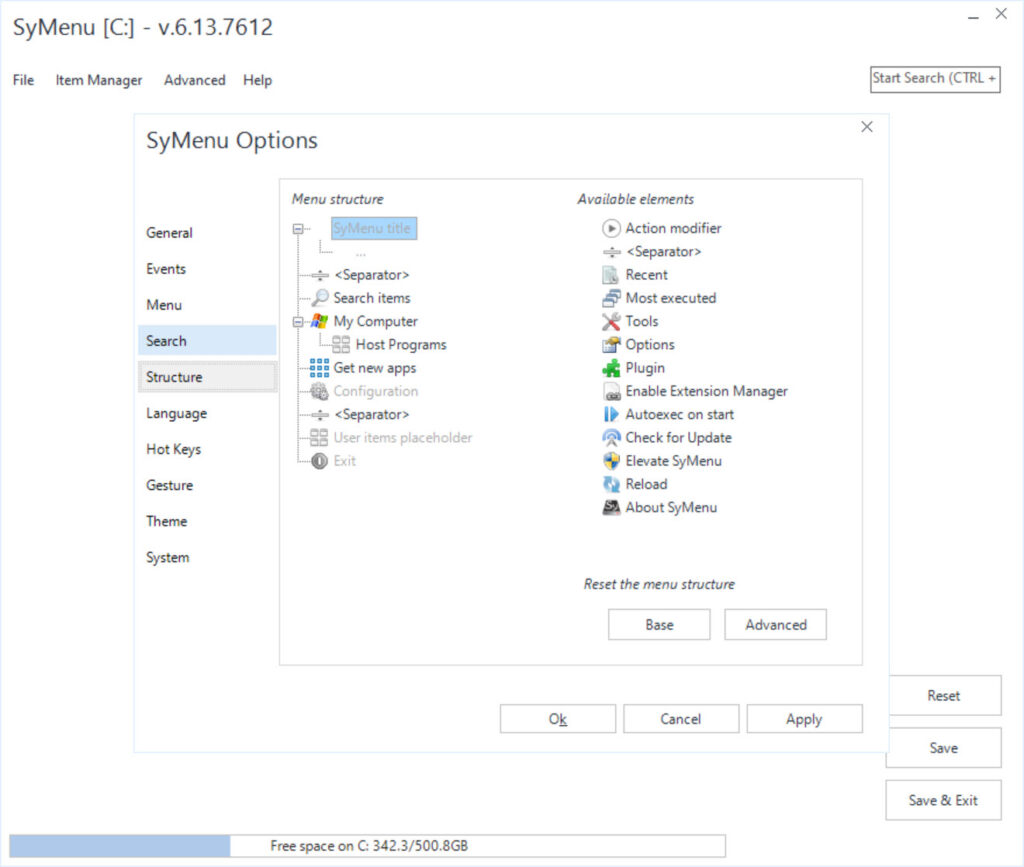Select the Exit power icon
This screenshot has width=1024, height=867.
tap(319, 461)
